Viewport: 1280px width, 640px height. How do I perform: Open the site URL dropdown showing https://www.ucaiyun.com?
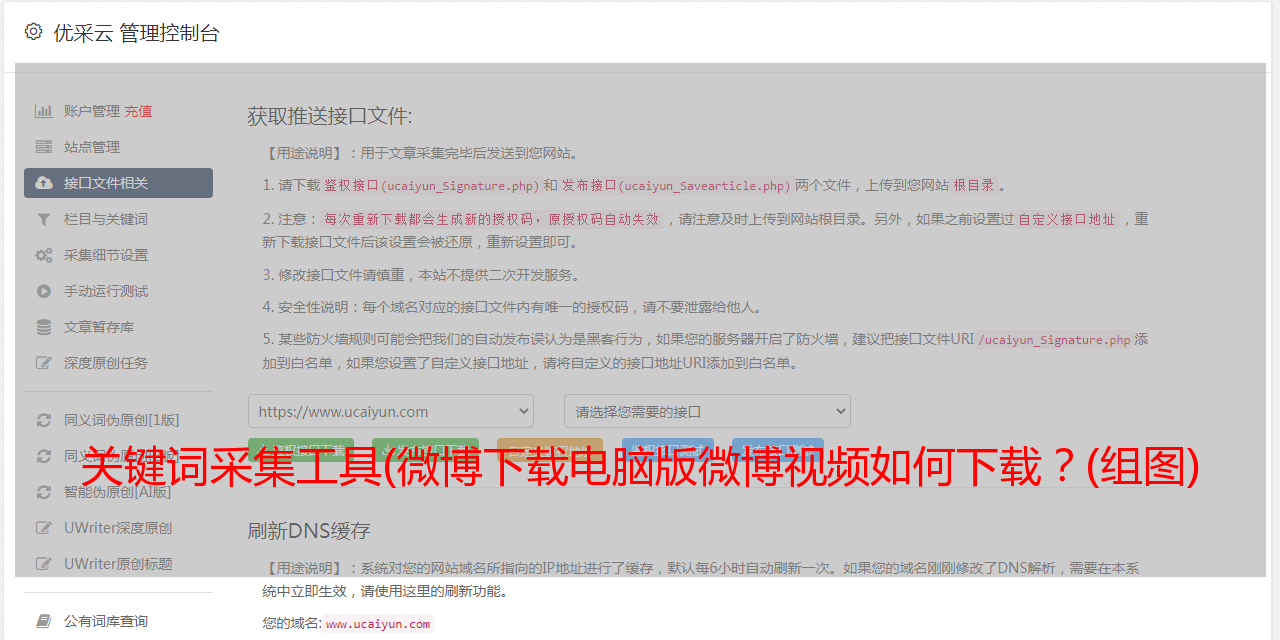[391, 411]
